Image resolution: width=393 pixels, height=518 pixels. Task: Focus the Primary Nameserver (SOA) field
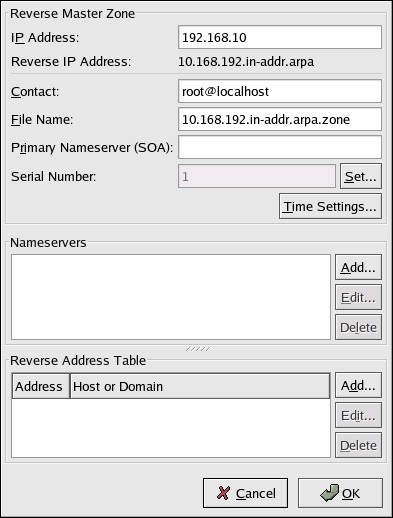click(280, 147)
